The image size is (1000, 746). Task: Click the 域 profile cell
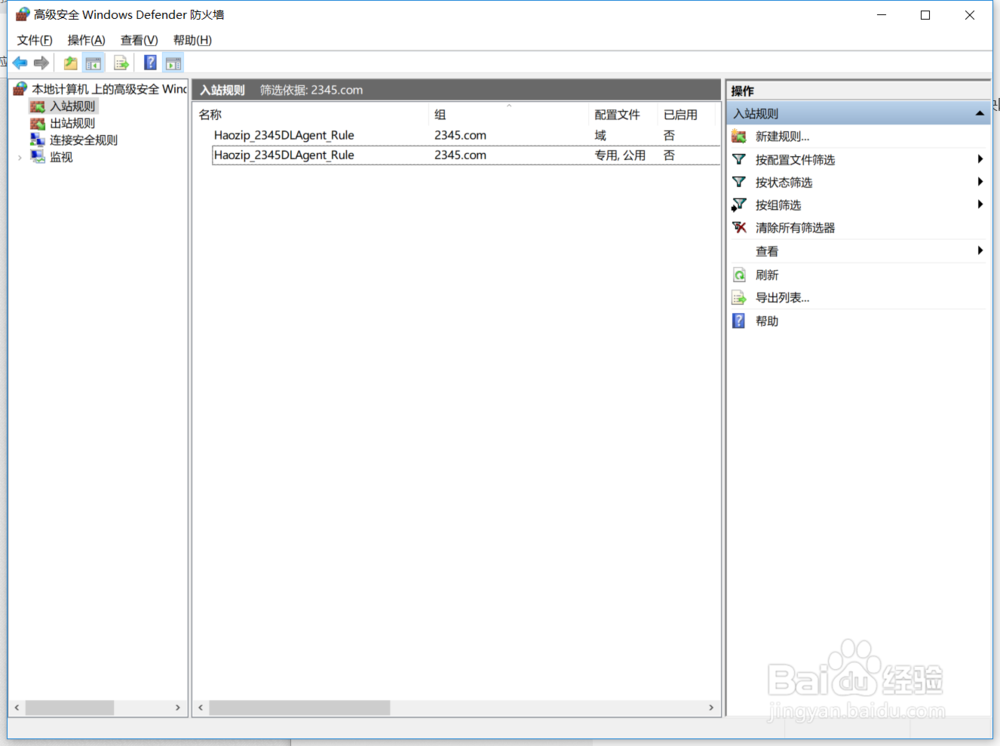pyautogui.click(x=600, y=135)
